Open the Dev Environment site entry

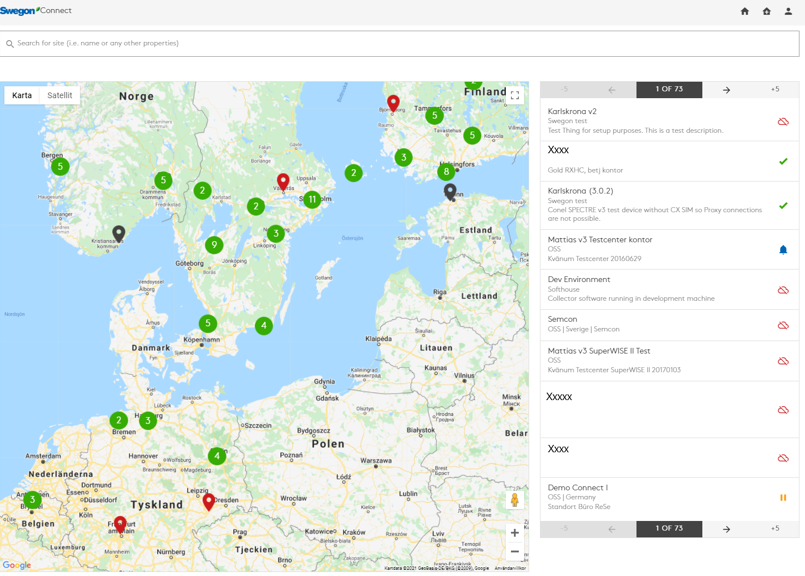pos(669,289)
